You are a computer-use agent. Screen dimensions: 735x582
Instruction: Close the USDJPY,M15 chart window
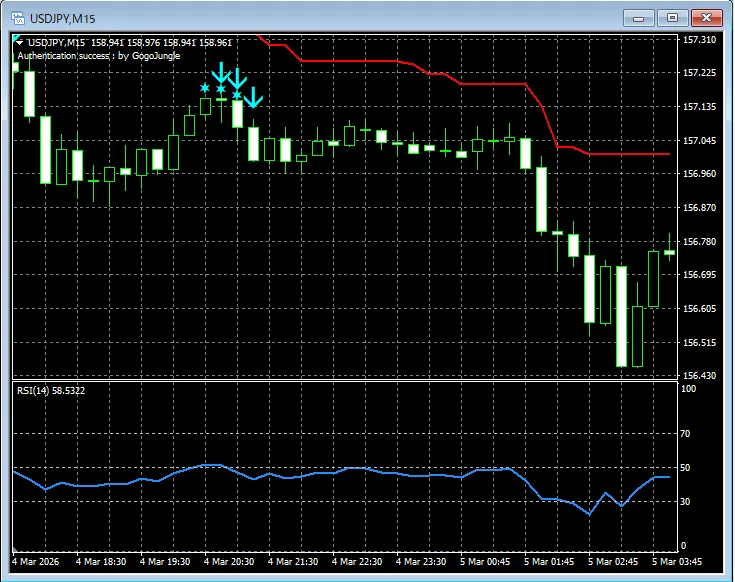(706, 18)
